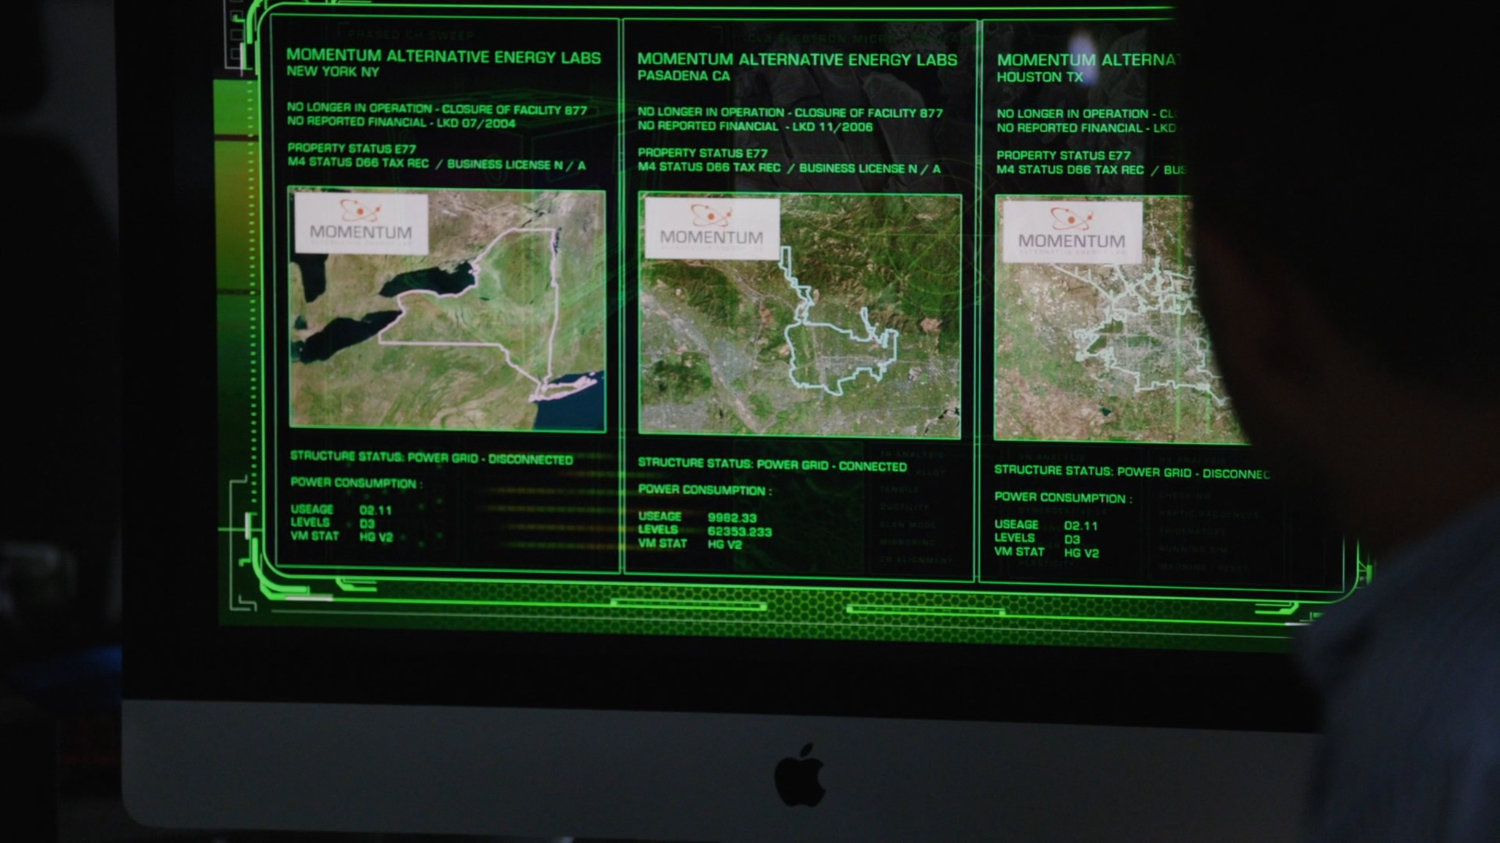Select the M4 status line in Pasadena panel
This screenshot has height=843, width=1500.
click(x=789, y=168)
